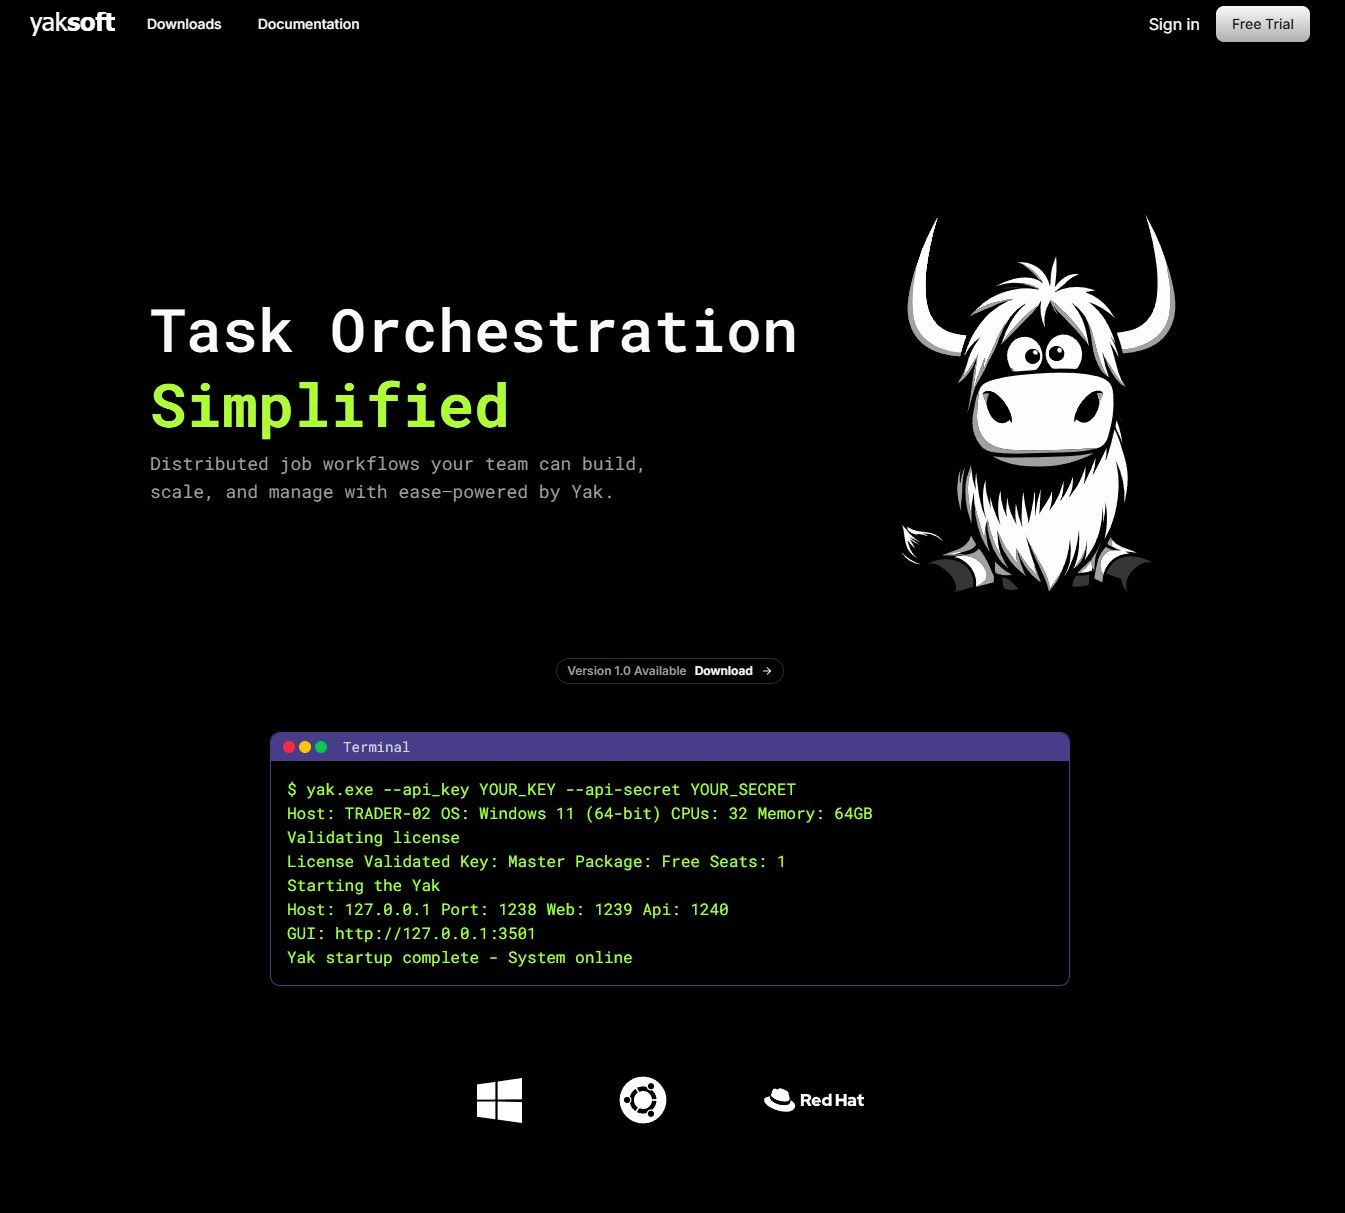The height and width of the screenshot is (1213, 1345).
Task: Click the Simplified green headline text
Action: (328, 404)
